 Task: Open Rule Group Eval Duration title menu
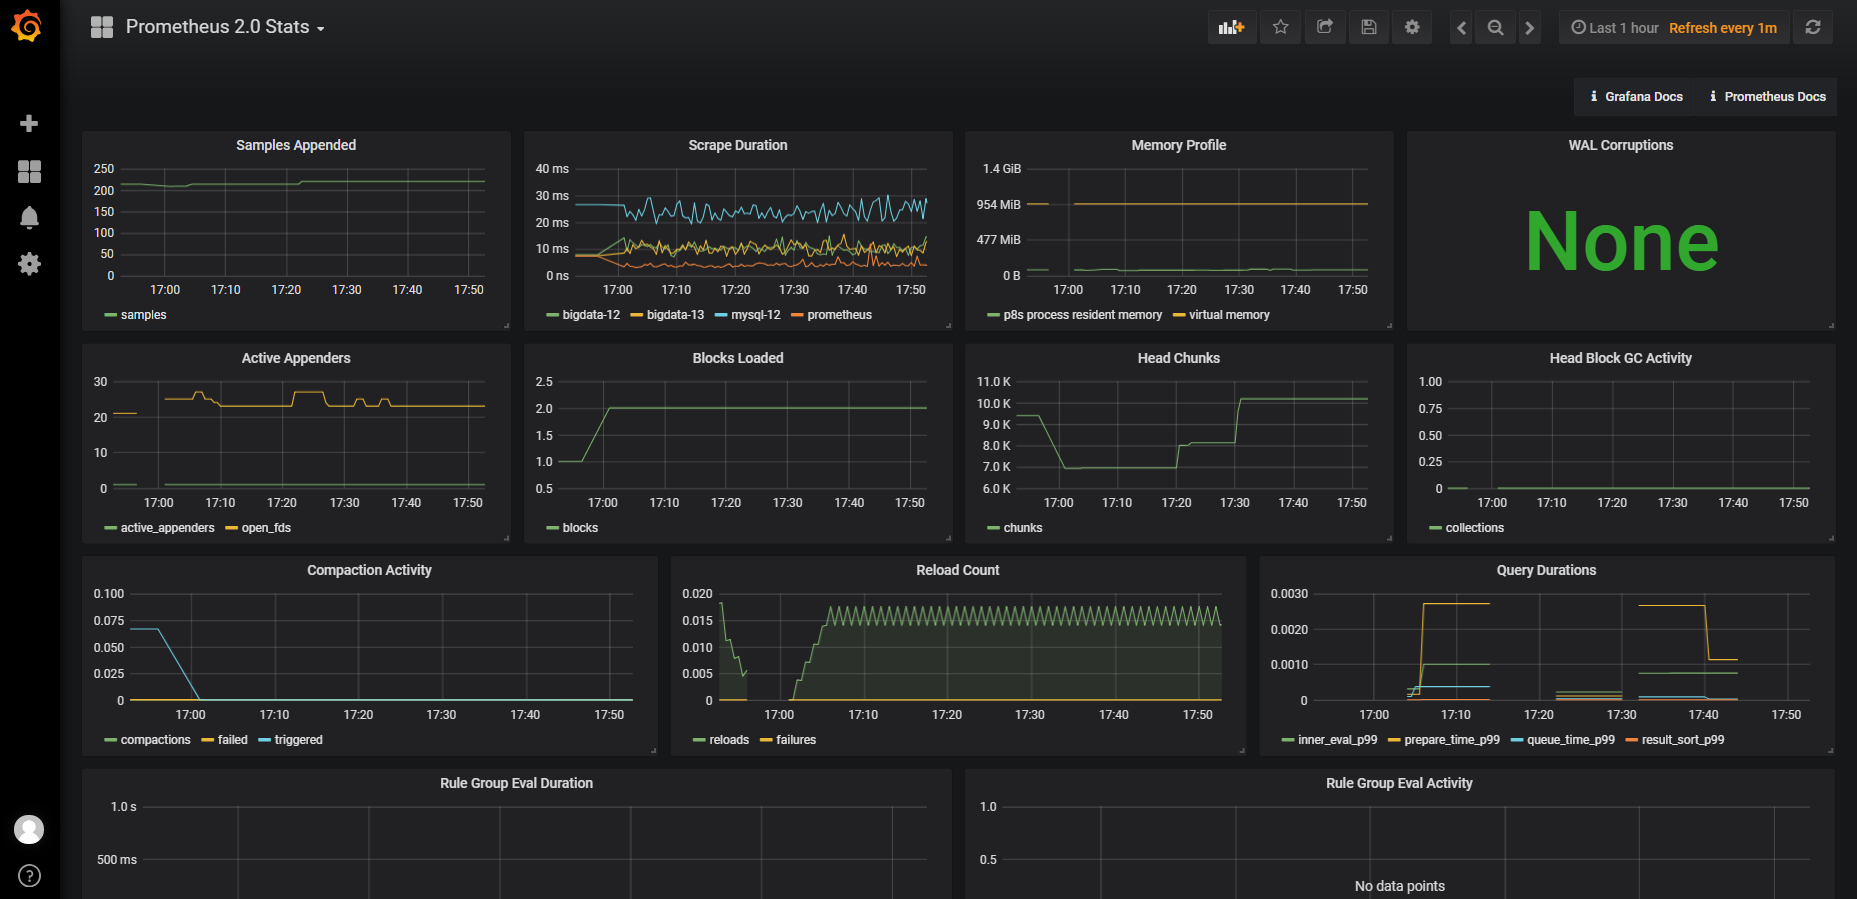517,783
